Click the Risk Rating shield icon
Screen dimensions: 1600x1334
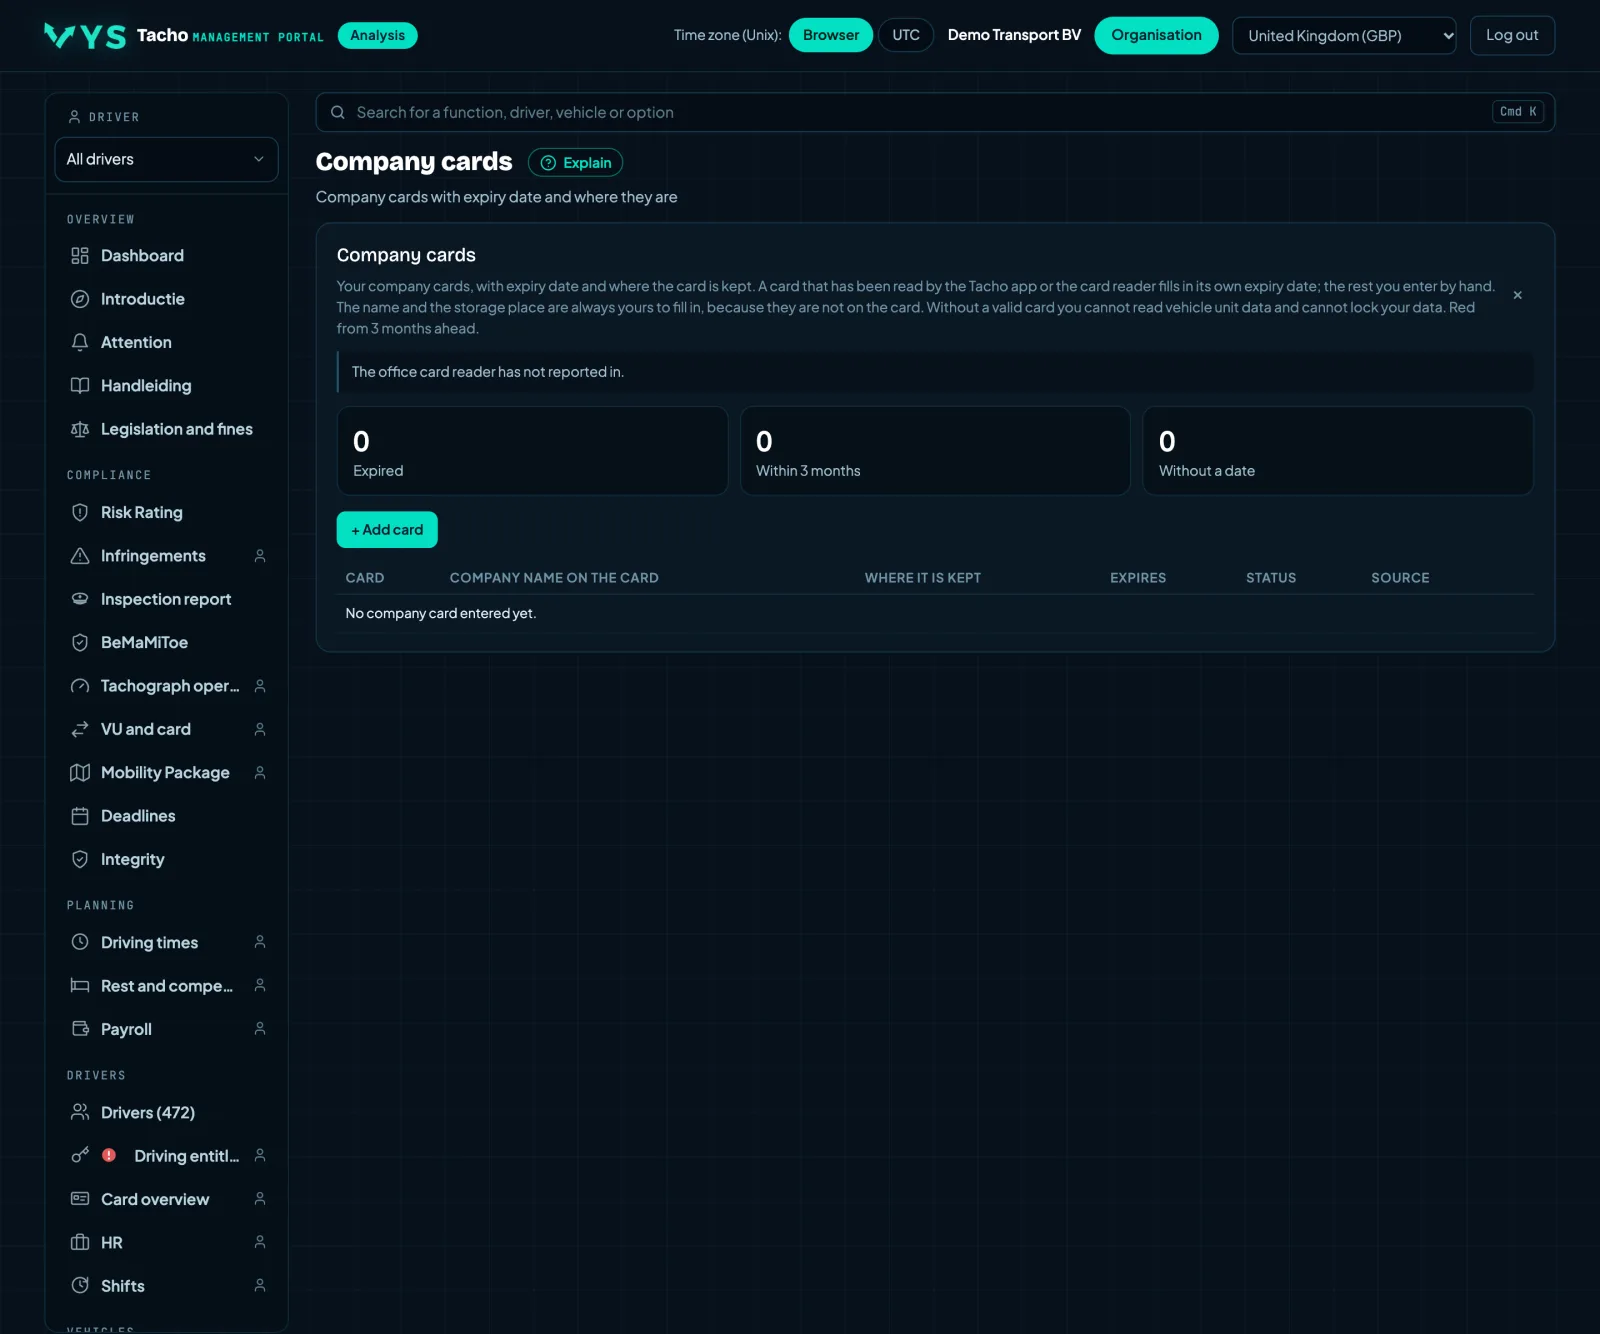pyautogui.click(x=80, y=512)
